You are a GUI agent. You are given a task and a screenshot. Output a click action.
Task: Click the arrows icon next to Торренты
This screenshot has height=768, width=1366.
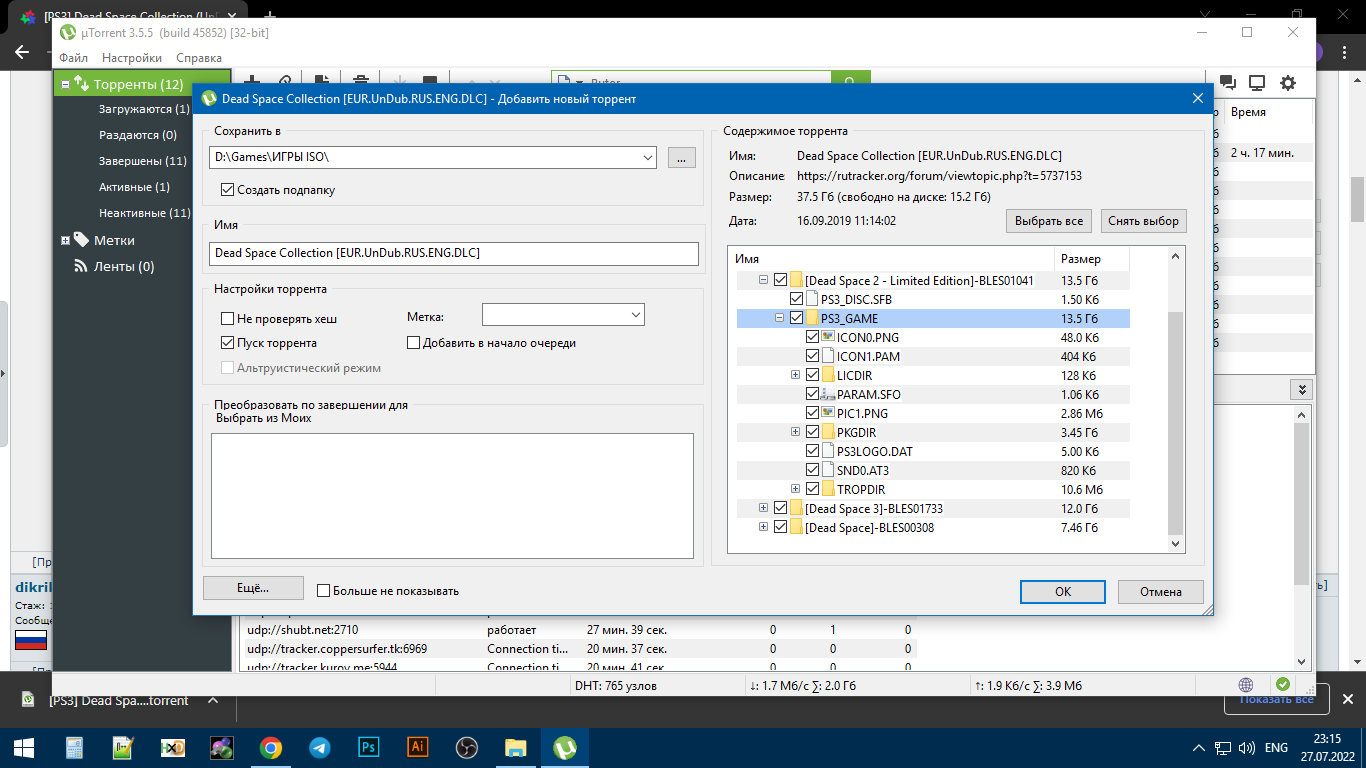click(82, 84)
